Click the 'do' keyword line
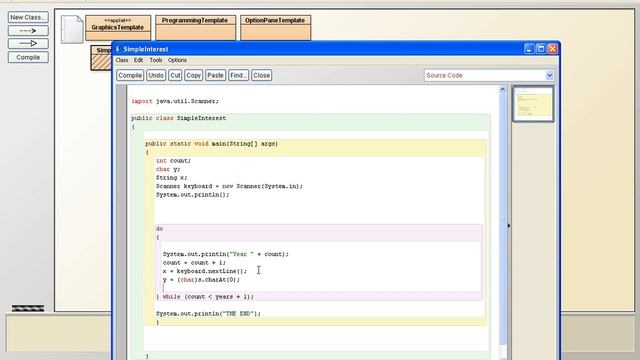Image resolution: width=640 pixels, height=360 pixels. [x=159, y=229]
